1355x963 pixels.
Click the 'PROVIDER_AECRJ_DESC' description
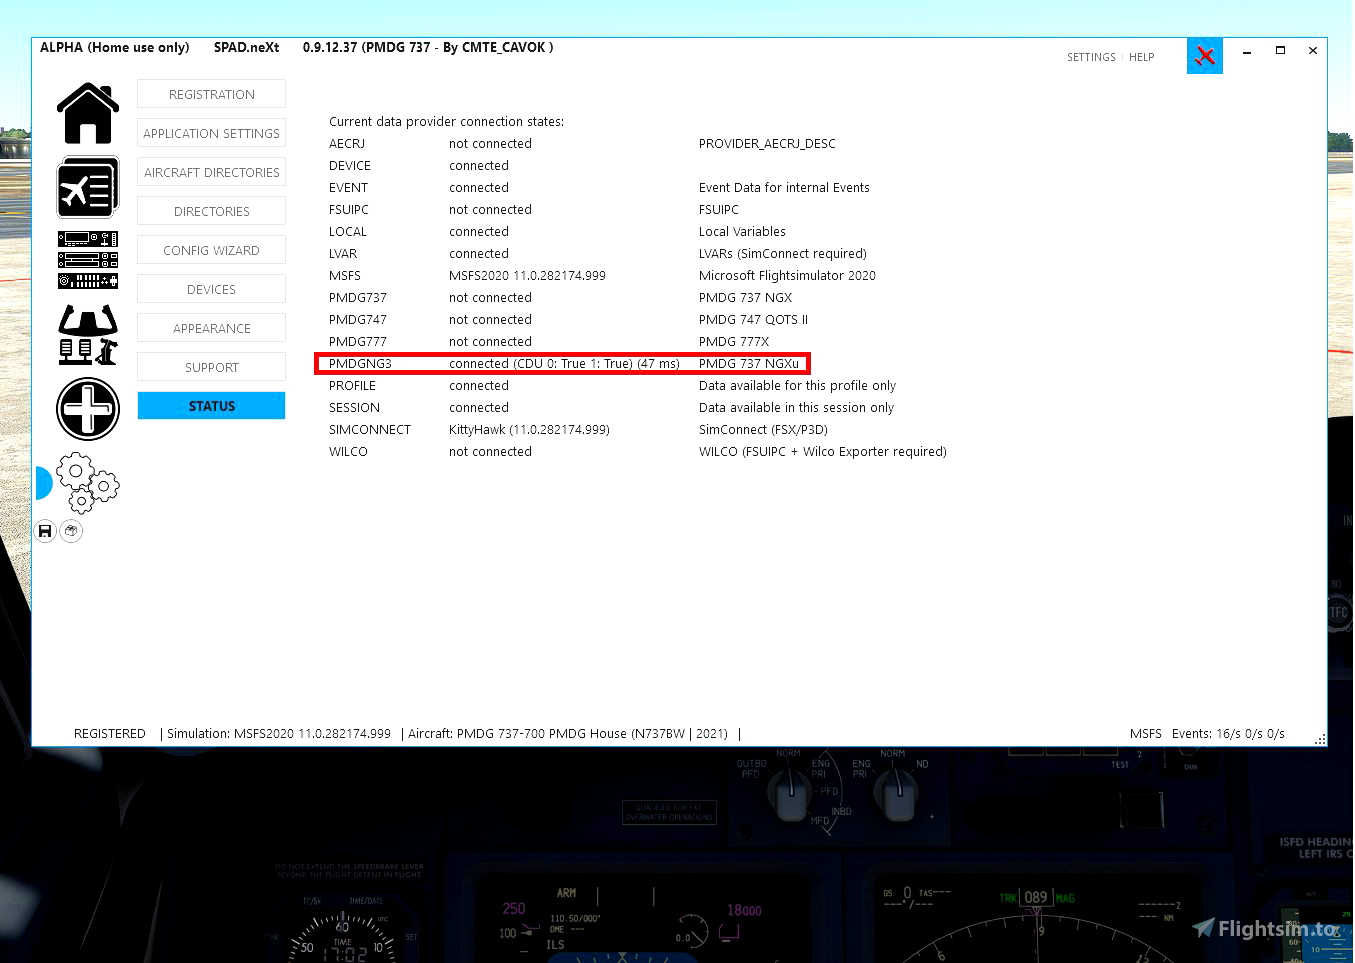pos(767,144)
